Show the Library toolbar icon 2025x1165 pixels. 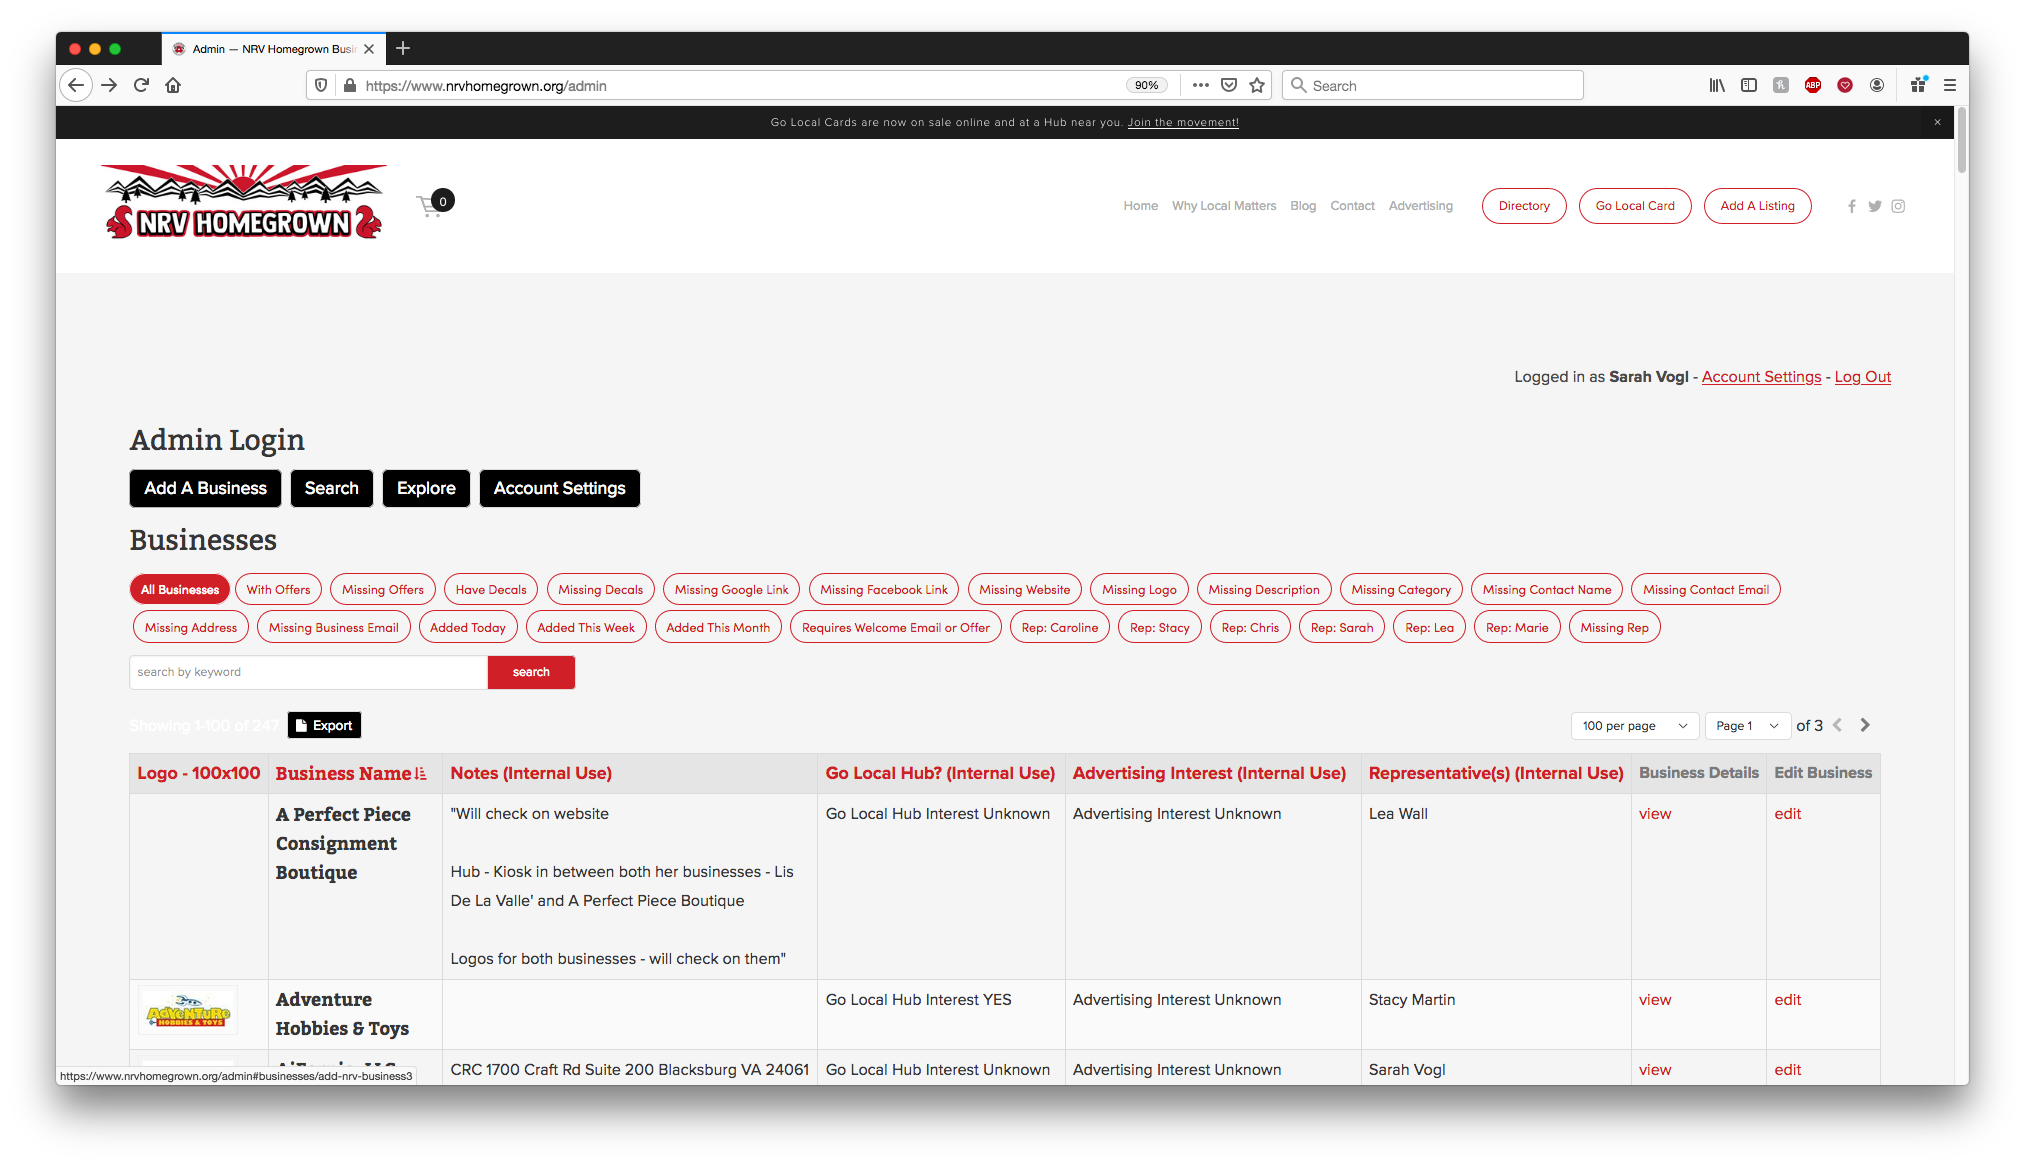(x=1717, y=86)
